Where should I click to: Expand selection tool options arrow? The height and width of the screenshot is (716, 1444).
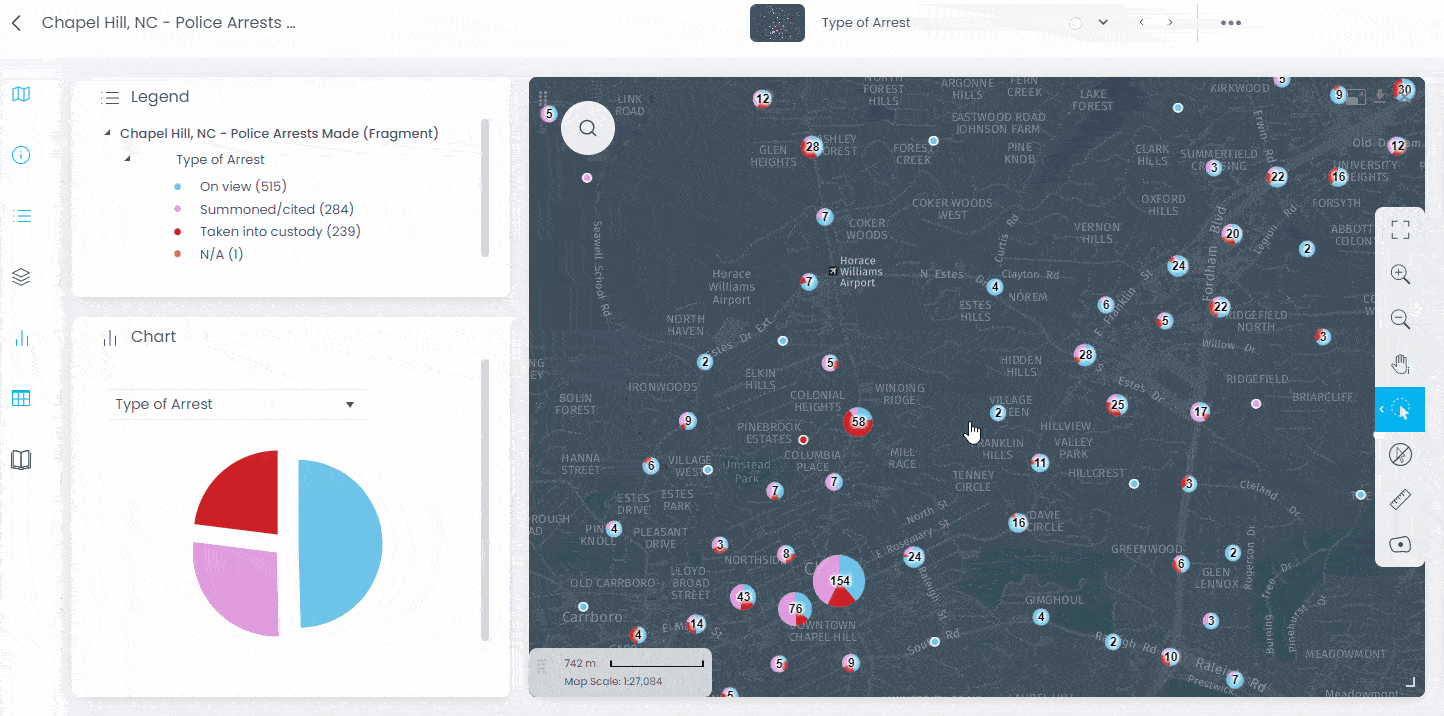click(x=1381, y=409)
